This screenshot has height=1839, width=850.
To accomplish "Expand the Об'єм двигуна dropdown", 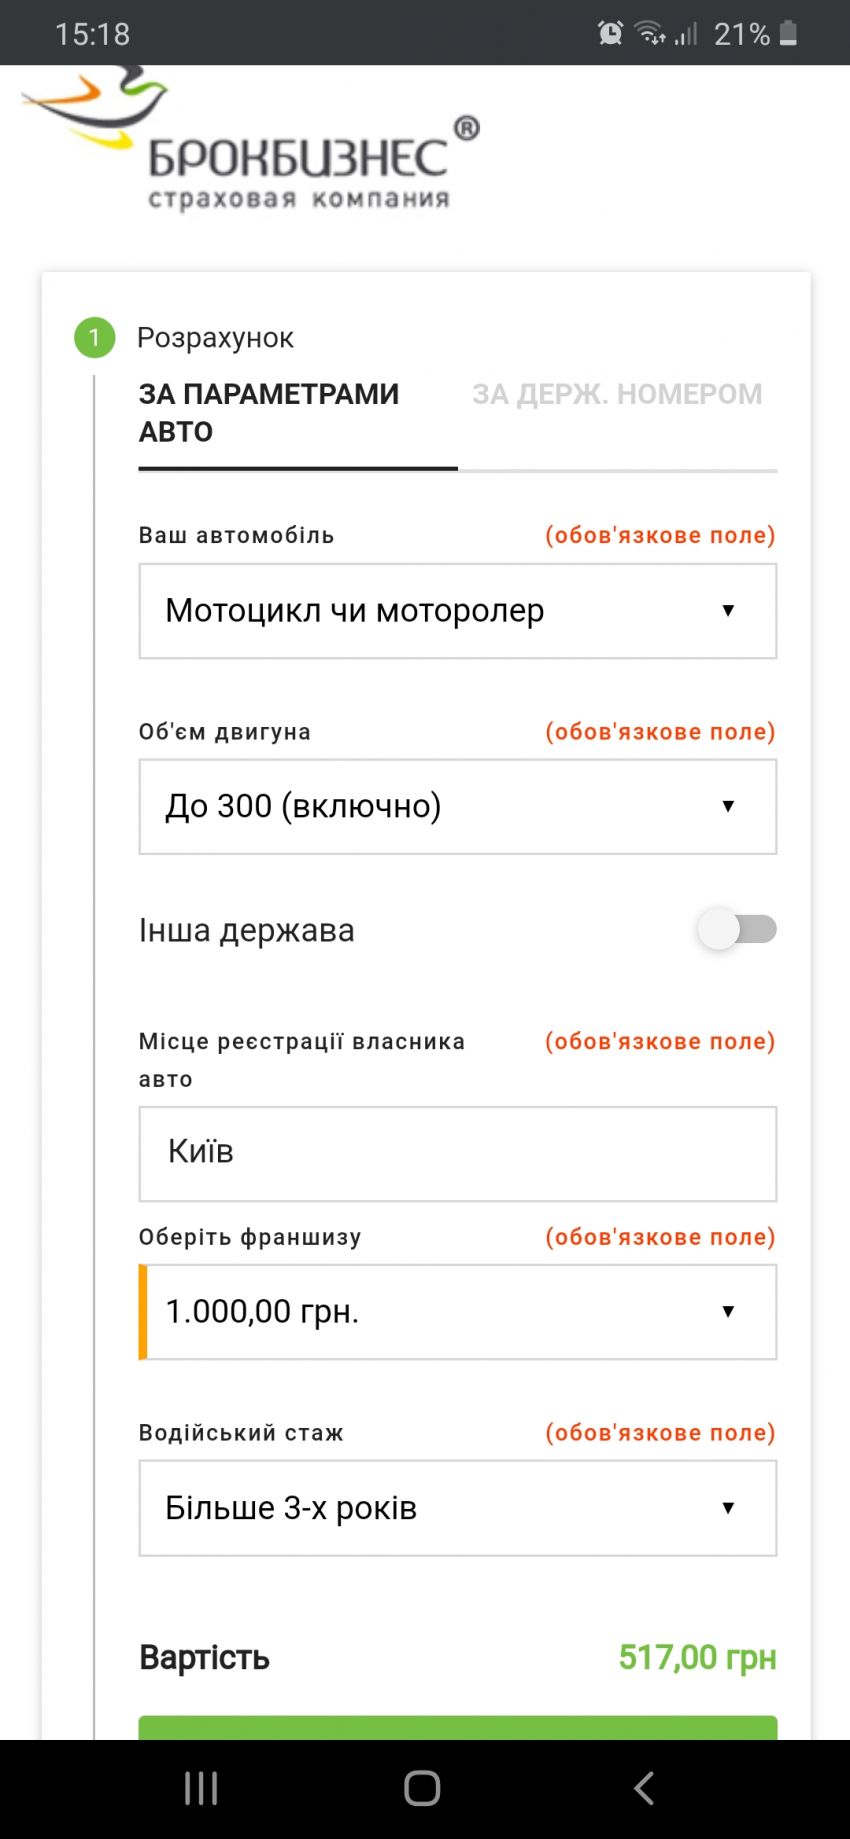I will (458, 807).
